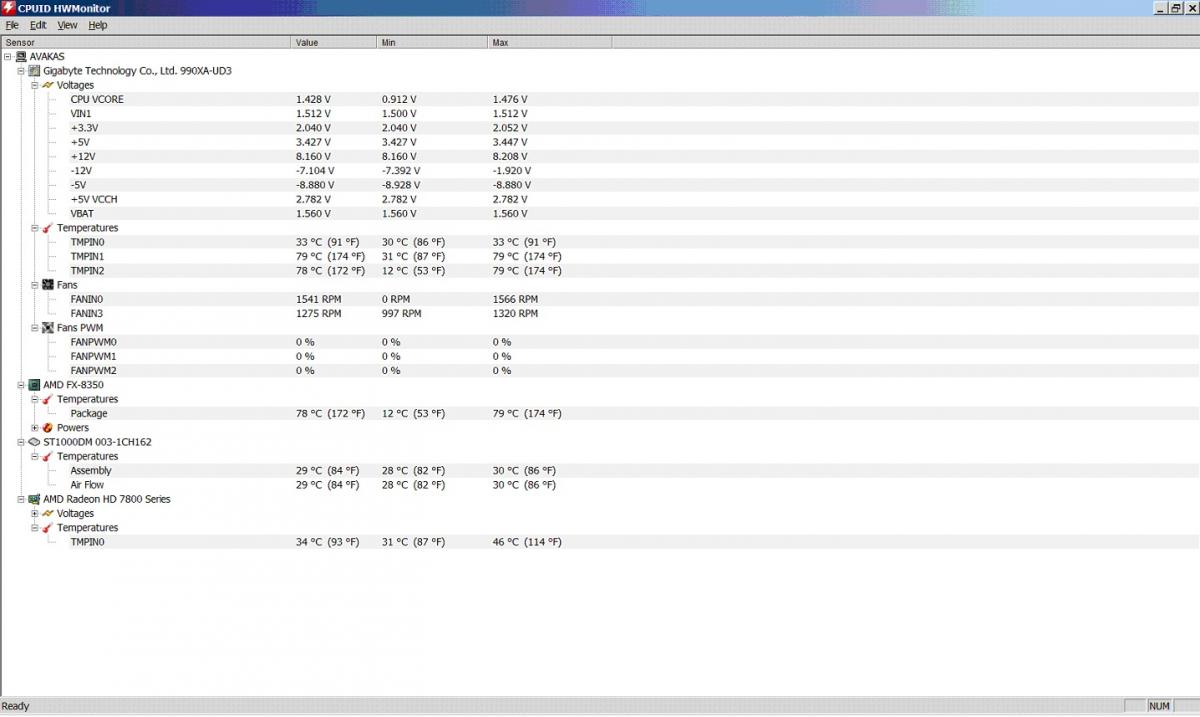This screenshot has width=1200, height=717.
Task: Click the -12V max value -1.920 V
Action: pyautogui.click(x=512, y=171)
